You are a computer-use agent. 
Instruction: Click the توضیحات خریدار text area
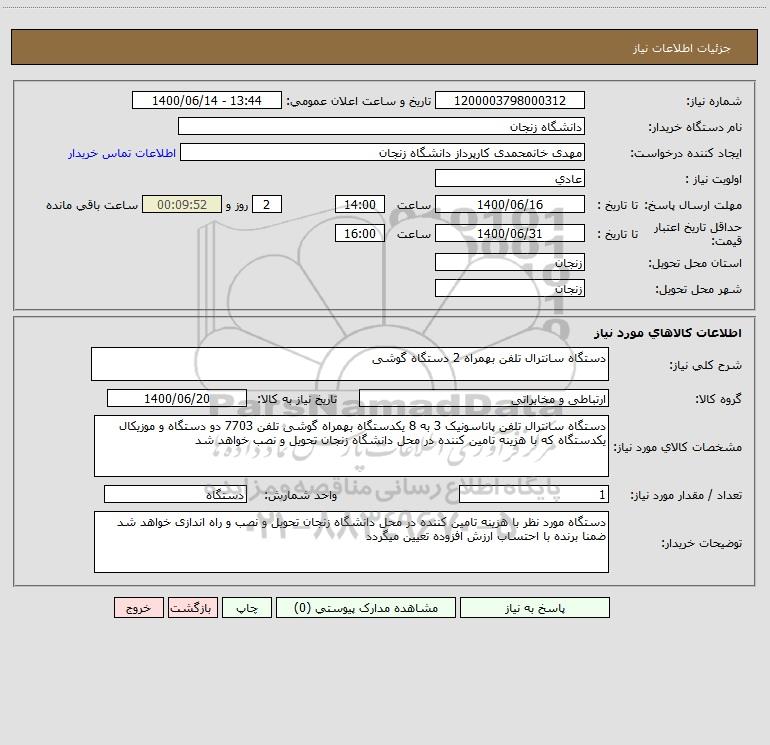351,542
